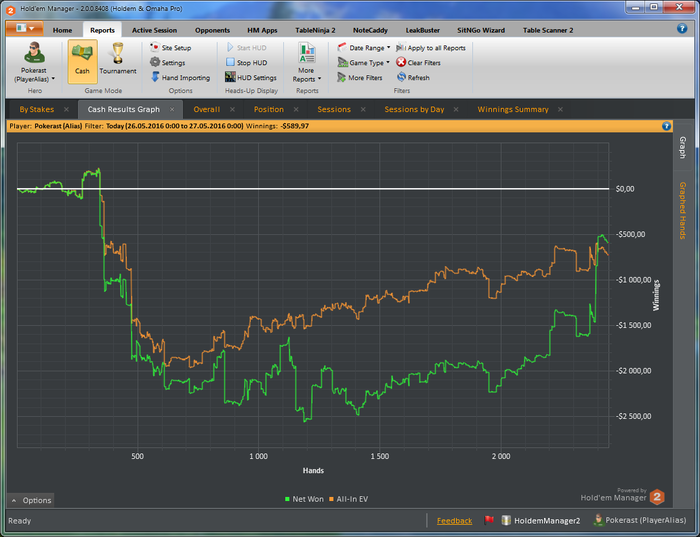Click the $0,00 axis label
The image size is (700, 537).
tap(625, 189)
